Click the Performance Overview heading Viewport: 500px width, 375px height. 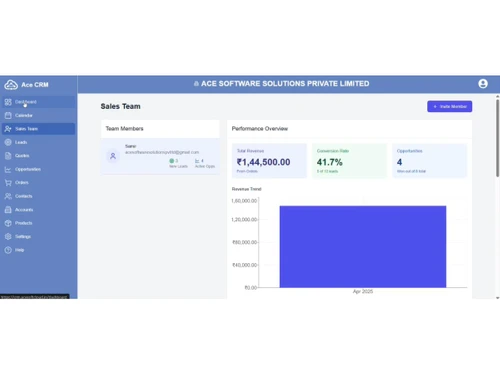(x=260, y=129)
